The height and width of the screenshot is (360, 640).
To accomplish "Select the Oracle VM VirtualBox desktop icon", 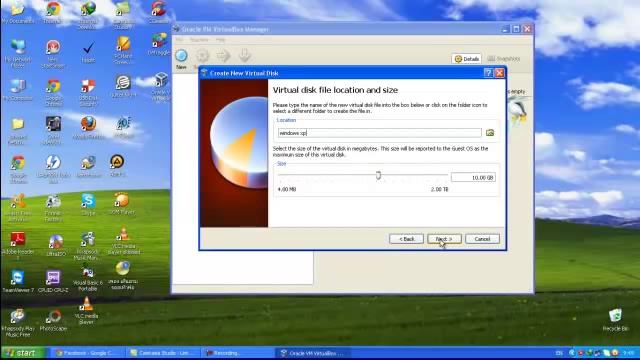I will [161, 87].
